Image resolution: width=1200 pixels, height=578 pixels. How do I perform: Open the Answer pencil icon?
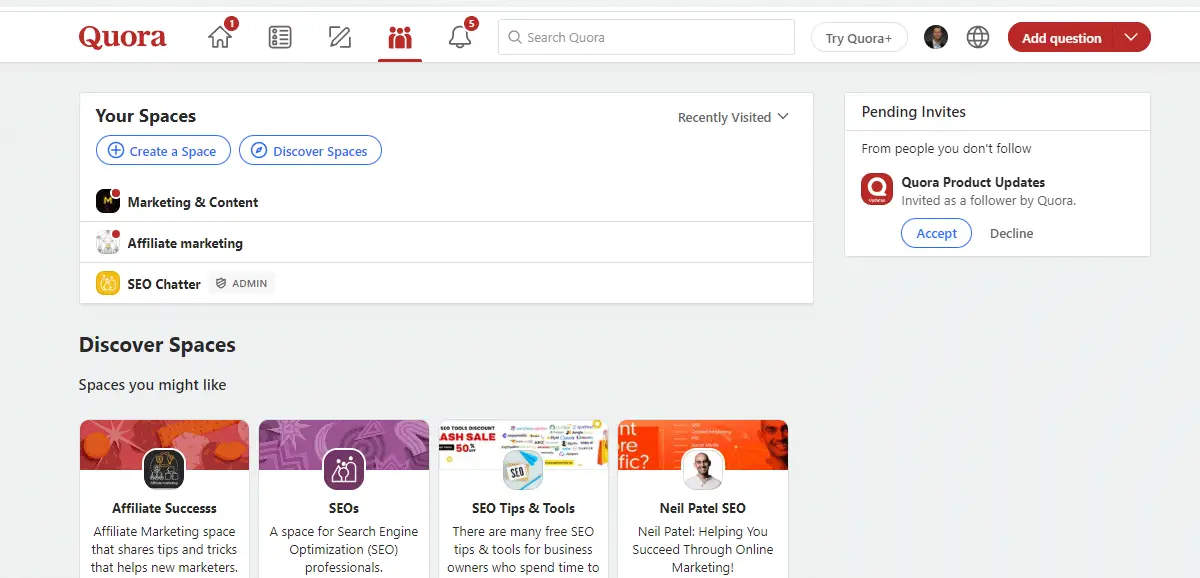tap(340, 38)
